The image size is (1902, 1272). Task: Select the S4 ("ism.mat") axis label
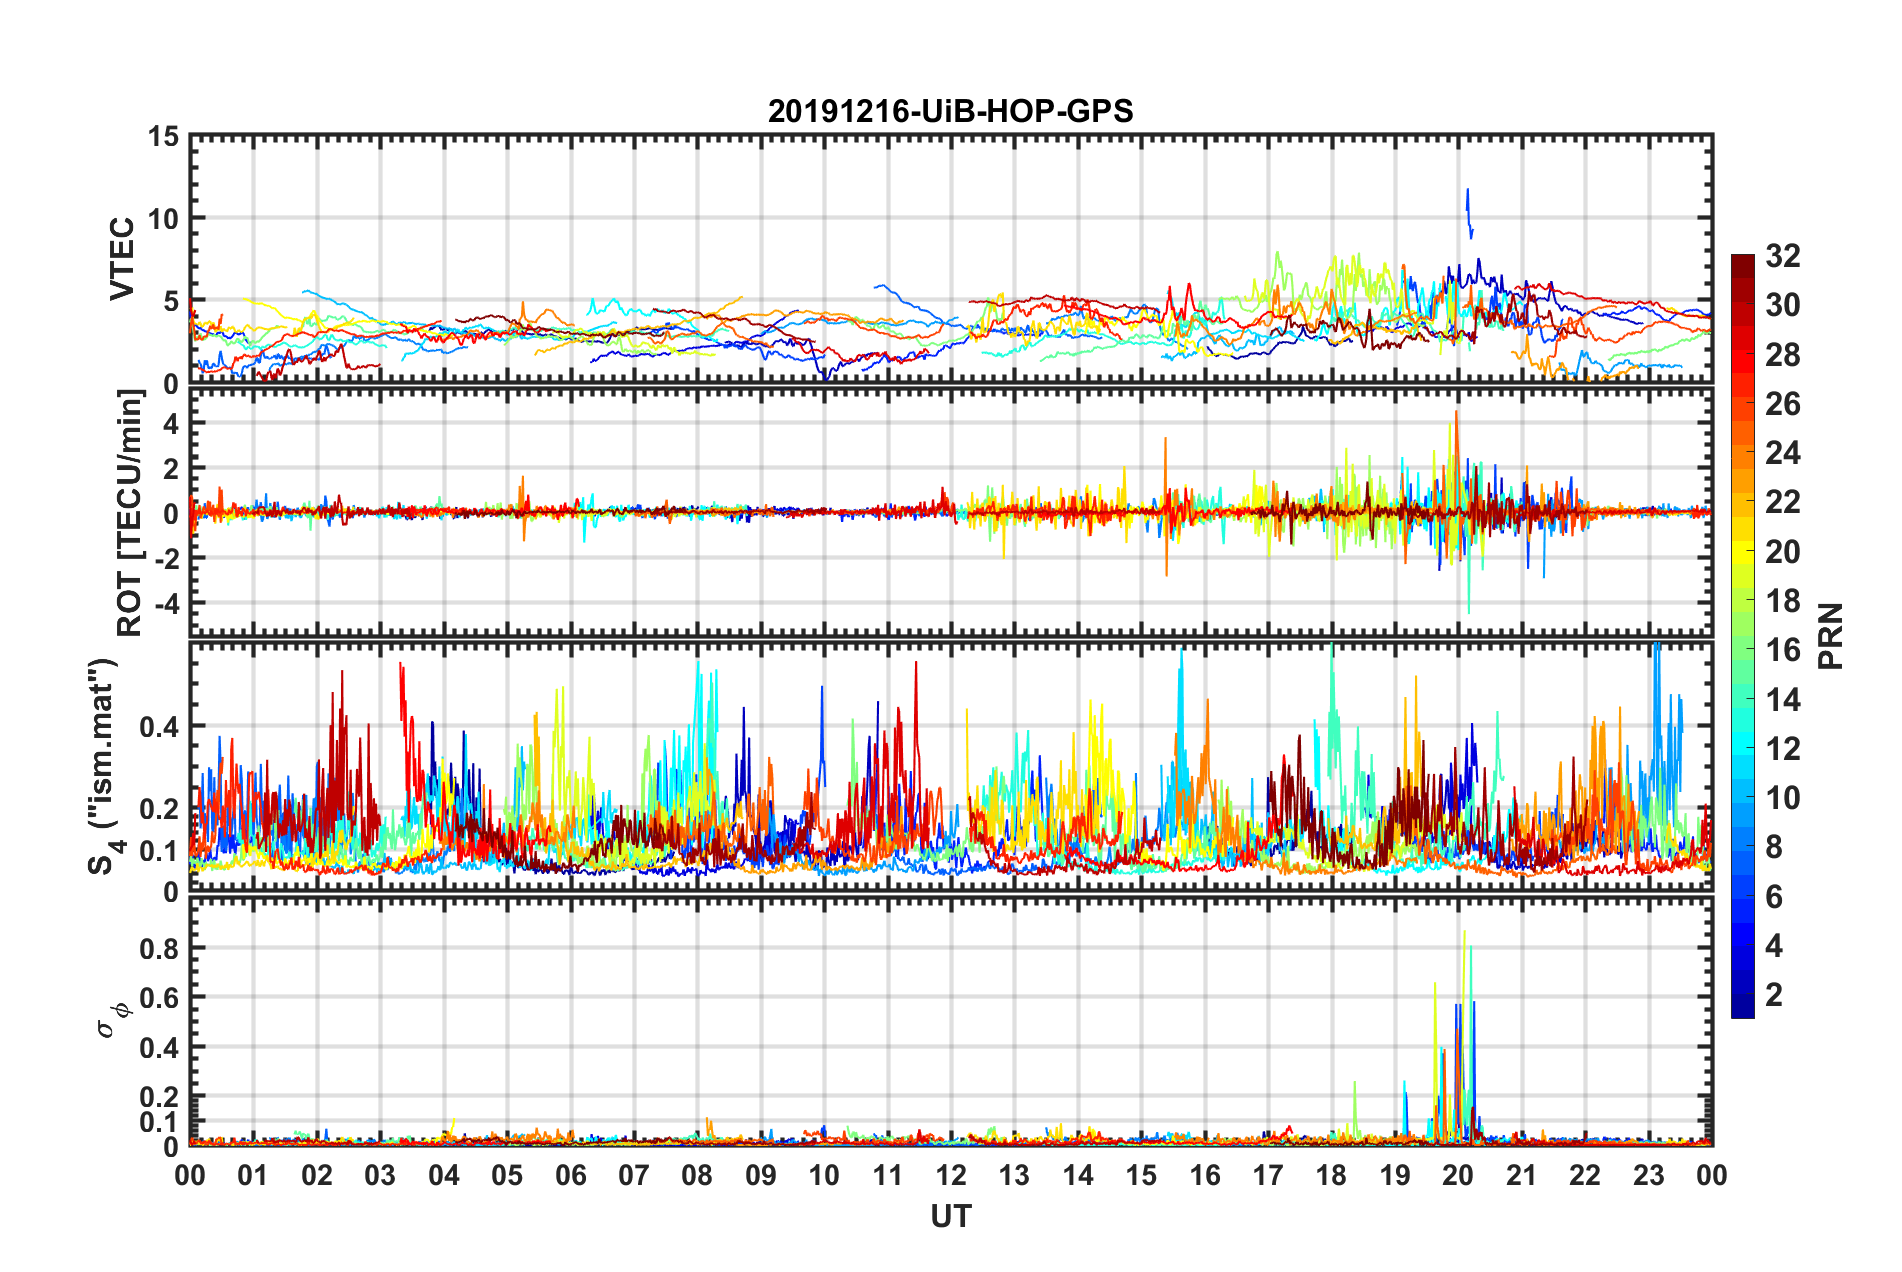(x=104, y=766)
